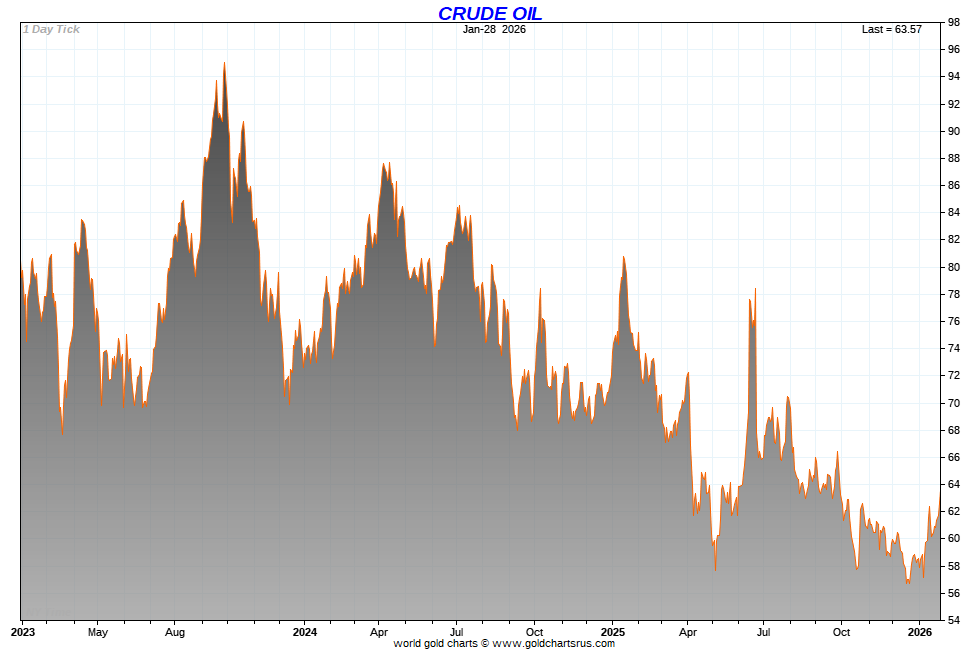Click the Apr label between 2024 and 2025
980x650 pixels.
[379, 632]
